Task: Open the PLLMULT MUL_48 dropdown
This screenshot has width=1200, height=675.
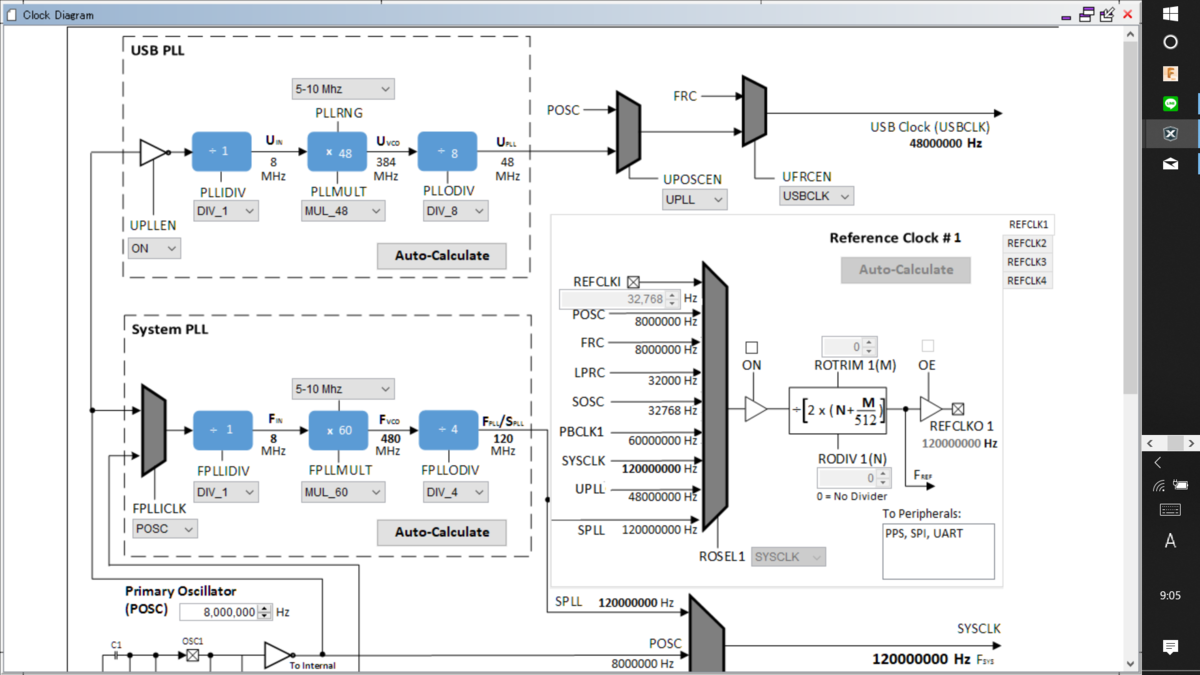Action: click(x=343, y=211)
